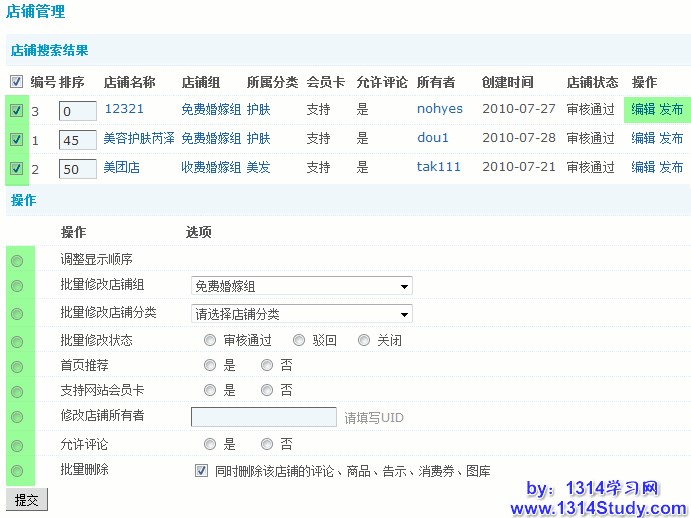
Task: Click the 提交 submit button
Action: click(27, 499)
